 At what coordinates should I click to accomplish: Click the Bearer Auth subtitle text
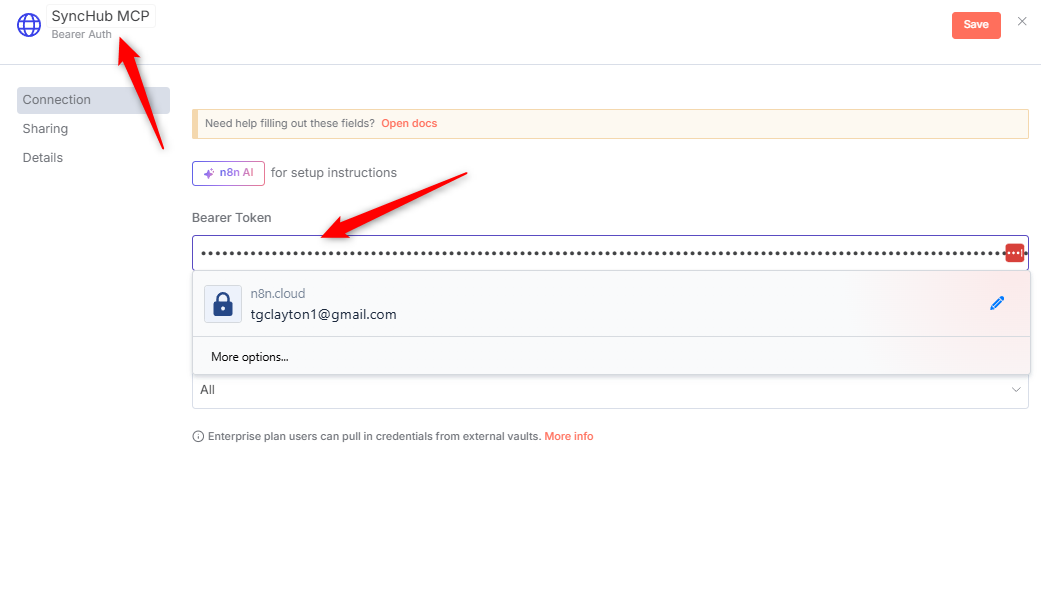[82, 35]
